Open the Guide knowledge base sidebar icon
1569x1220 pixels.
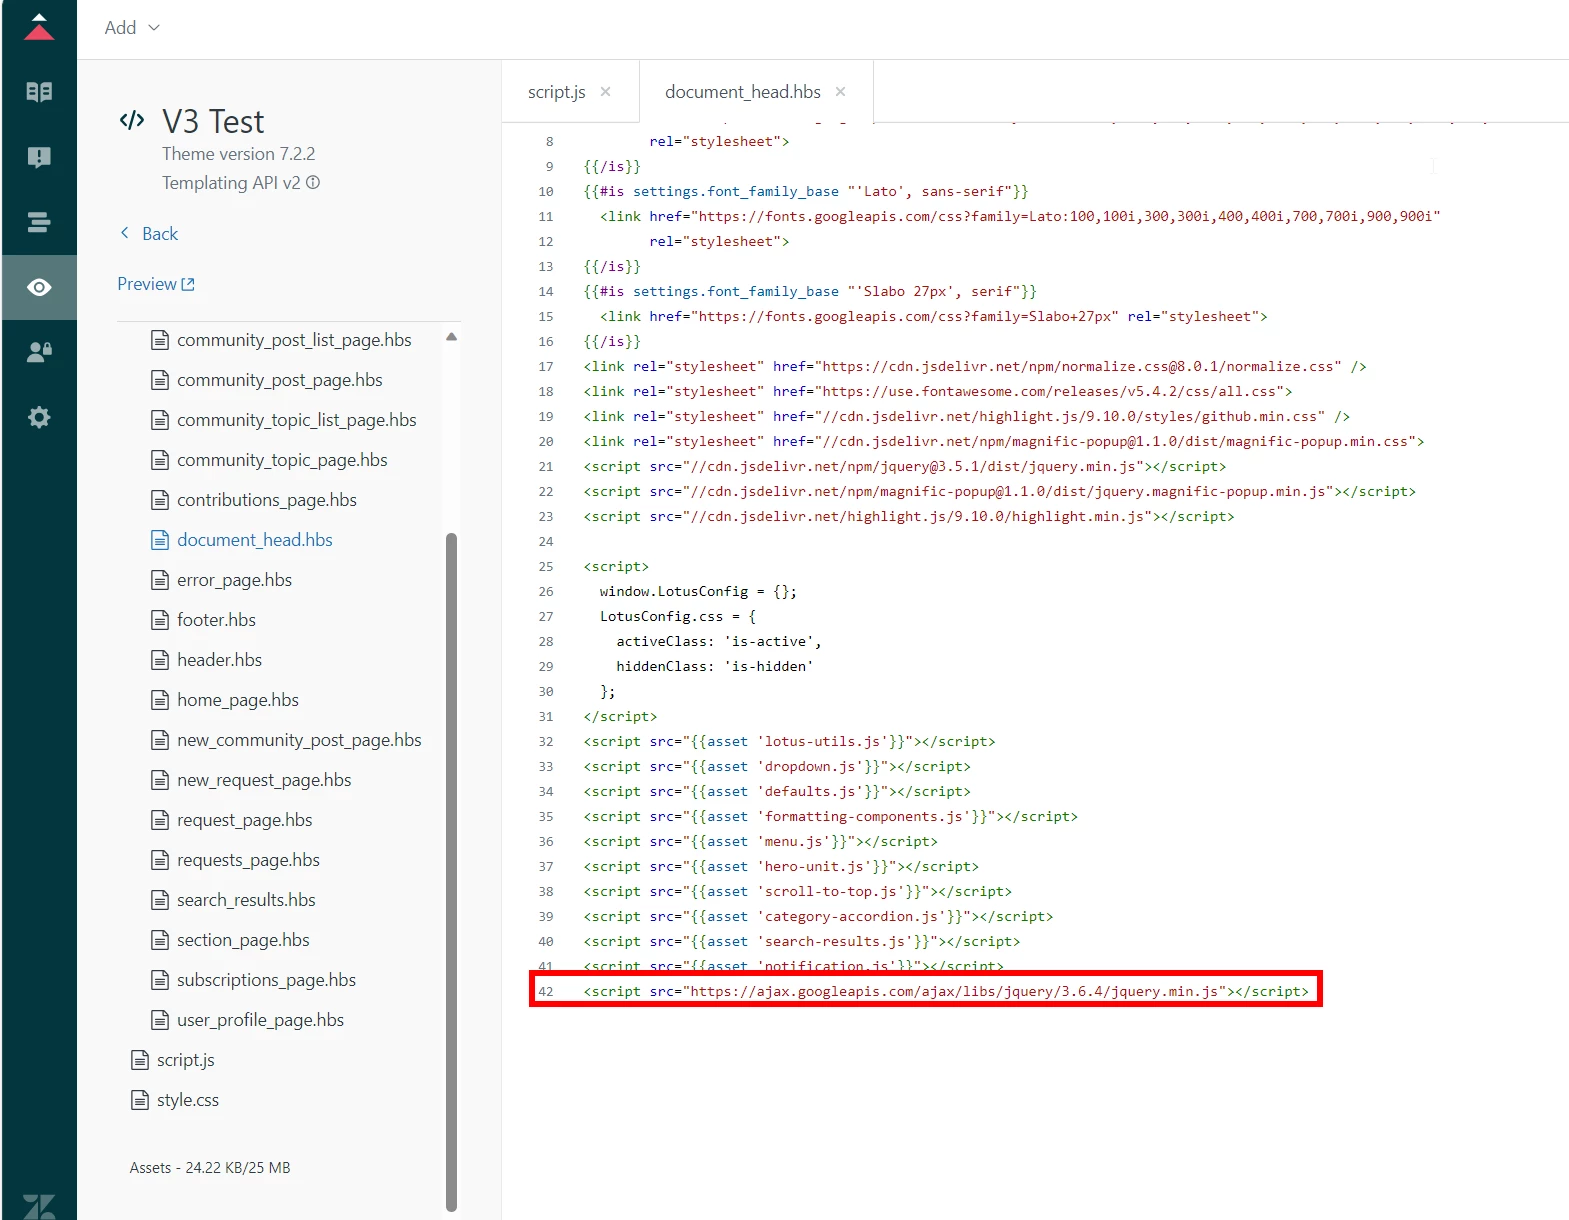tap(39, 92)
